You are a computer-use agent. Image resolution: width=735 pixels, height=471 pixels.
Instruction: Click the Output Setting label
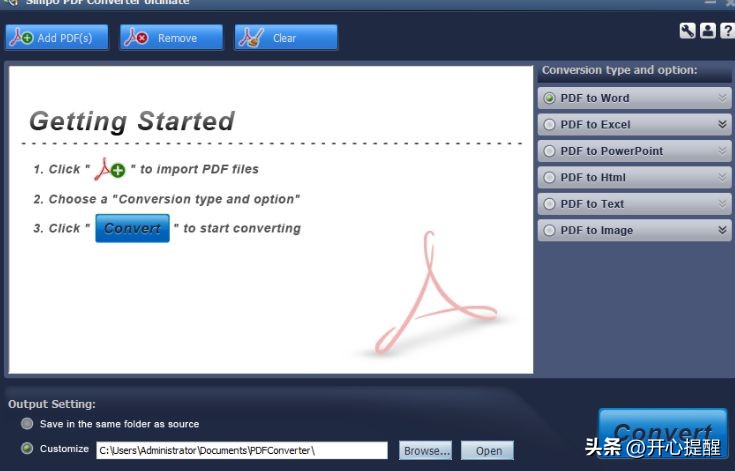(x=52, y=404)
